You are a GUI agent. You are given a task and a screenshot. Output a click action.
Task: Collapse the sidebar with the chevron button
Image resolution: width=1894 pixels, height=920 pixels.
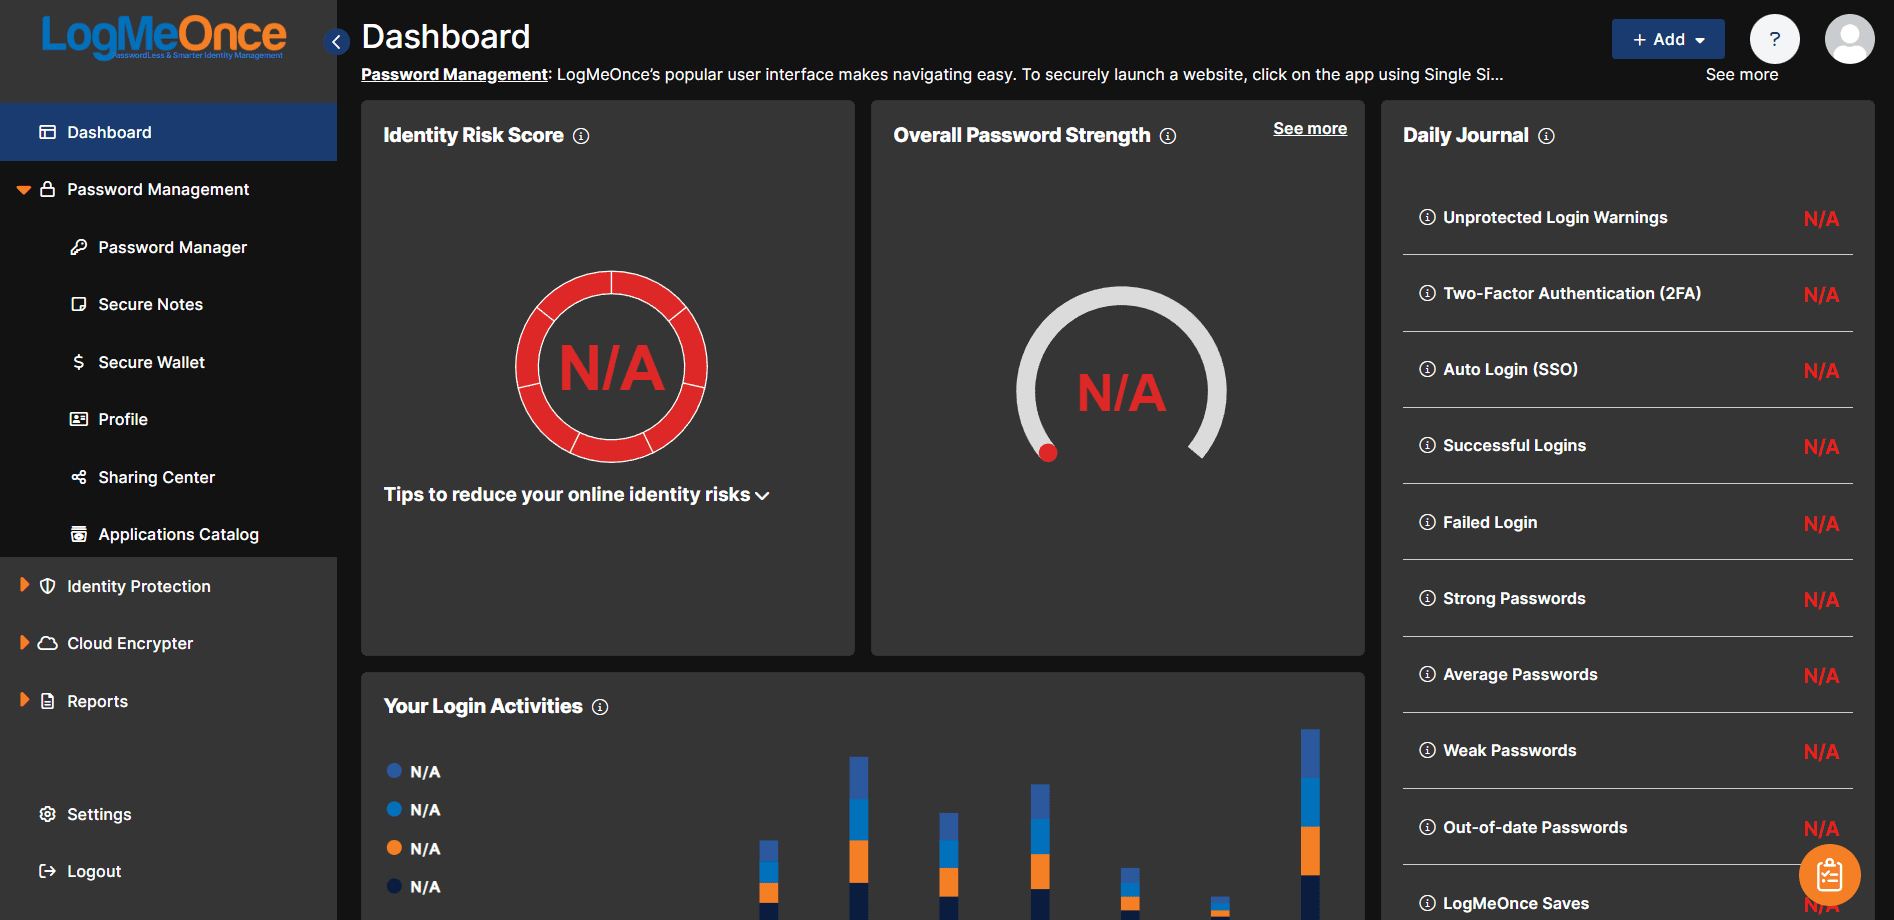pyautogui.click(x=337, y=41)
